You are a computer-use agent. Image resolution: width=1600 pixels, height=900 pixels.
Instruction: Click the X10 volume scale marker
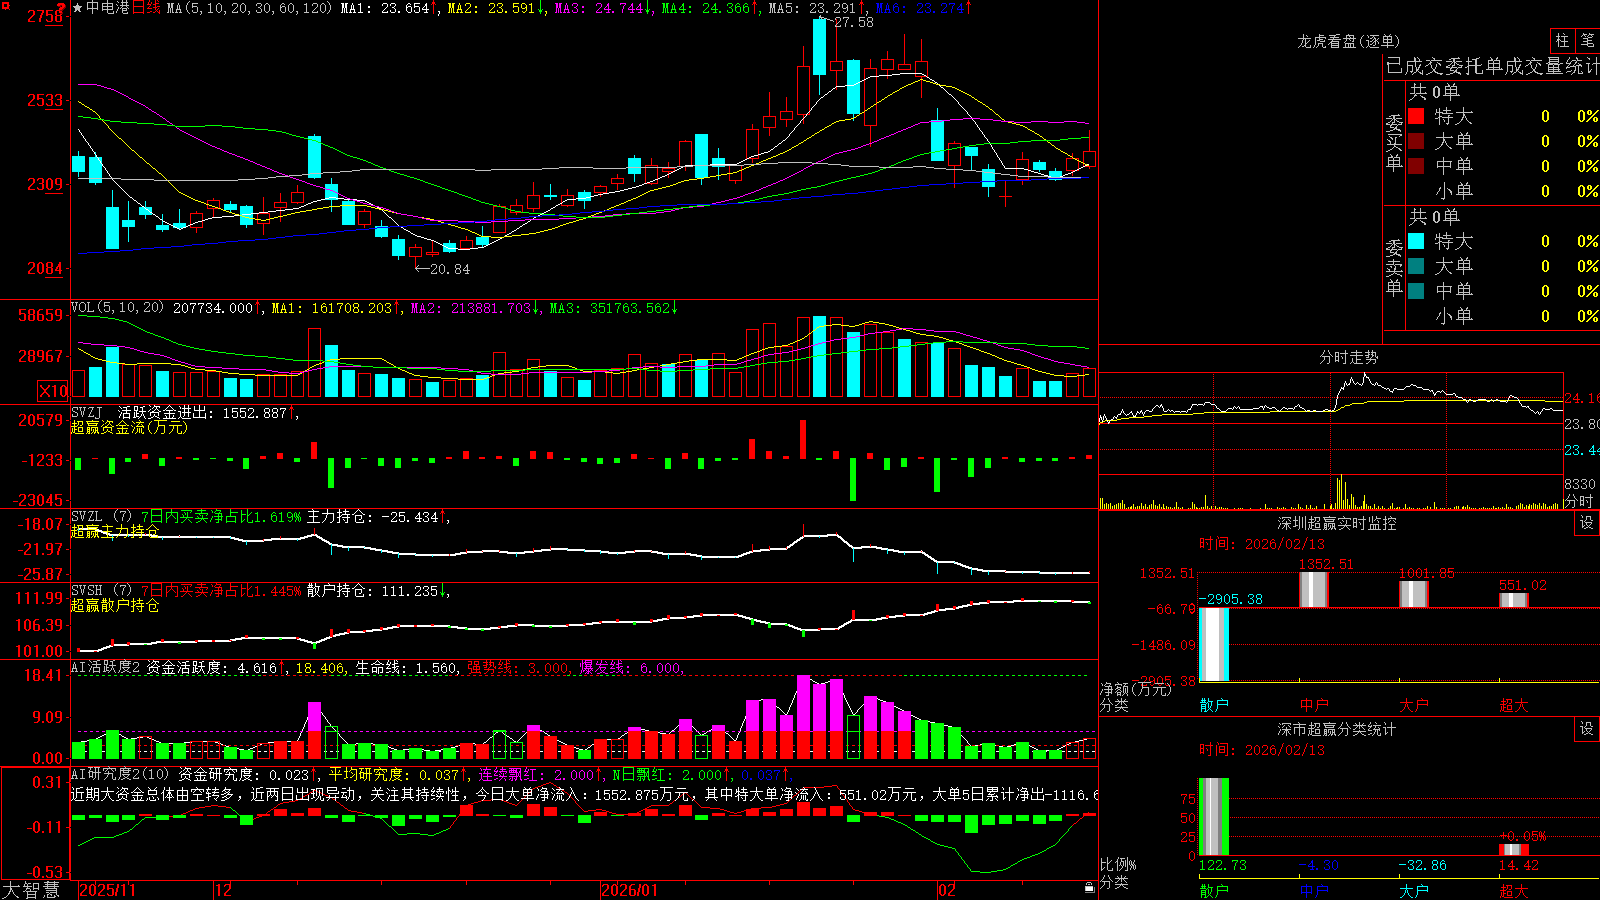coord(53,391)
